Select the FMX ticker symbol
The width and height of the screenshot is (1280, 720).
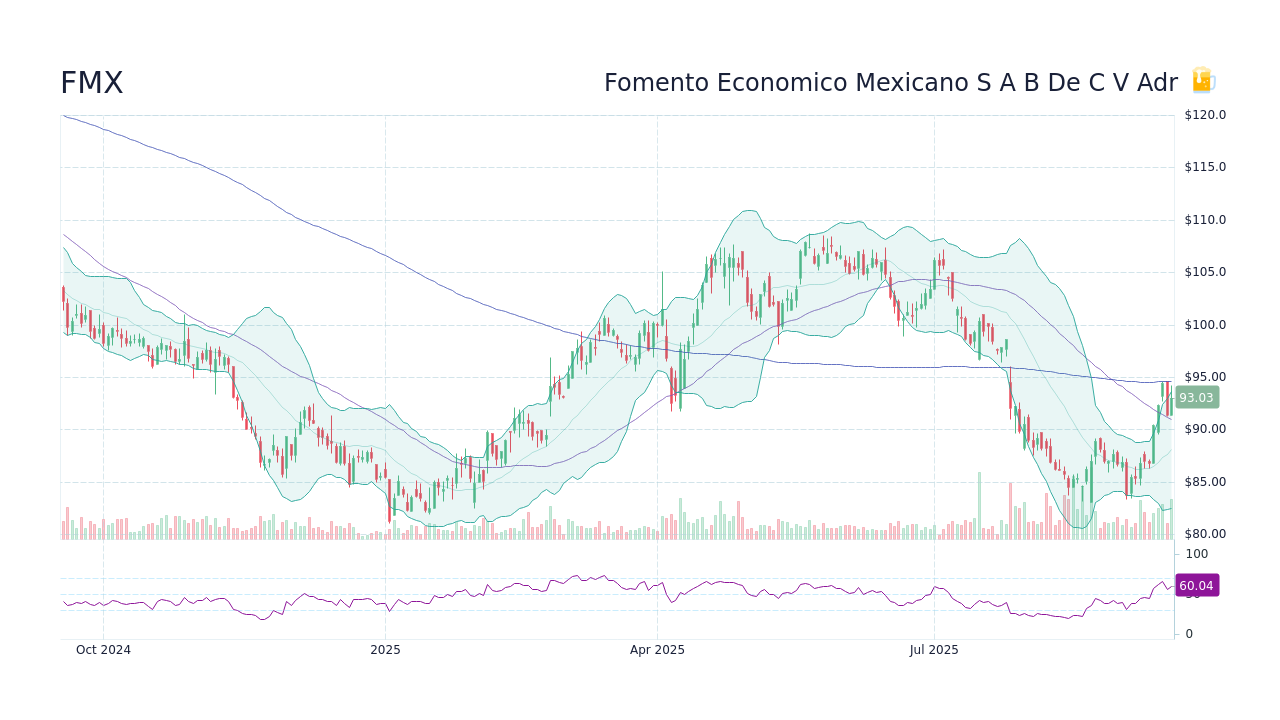92,83
